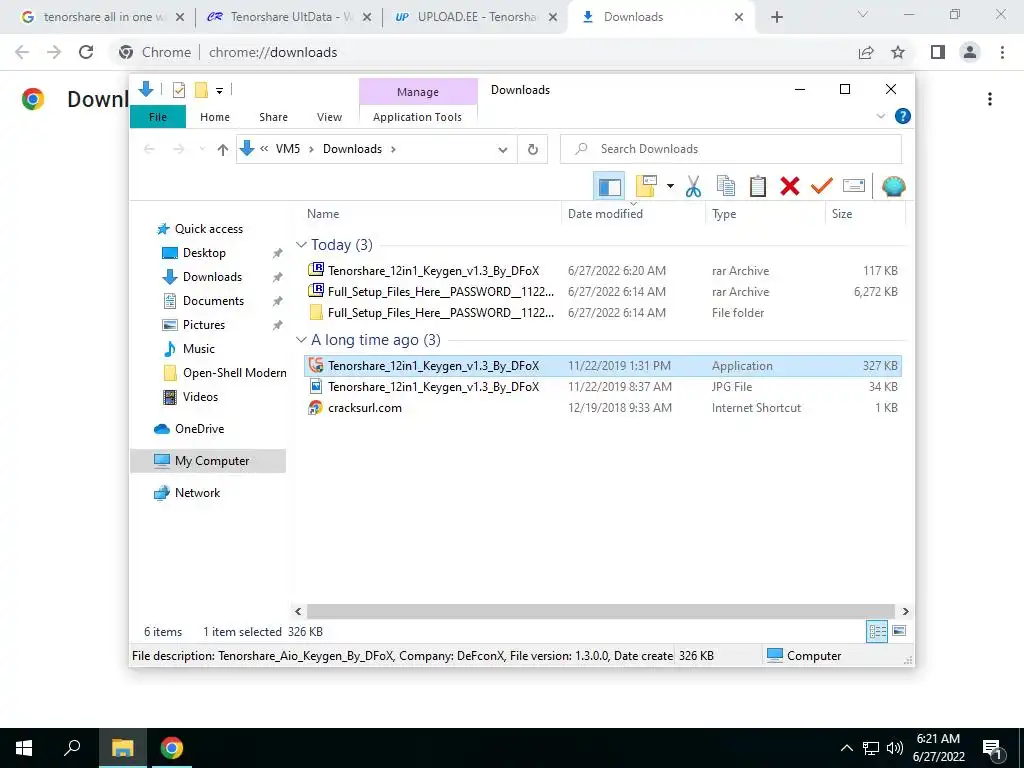Select OneDrive in the navigation pane
The image size is (1024, 768).
click(199, 429)
